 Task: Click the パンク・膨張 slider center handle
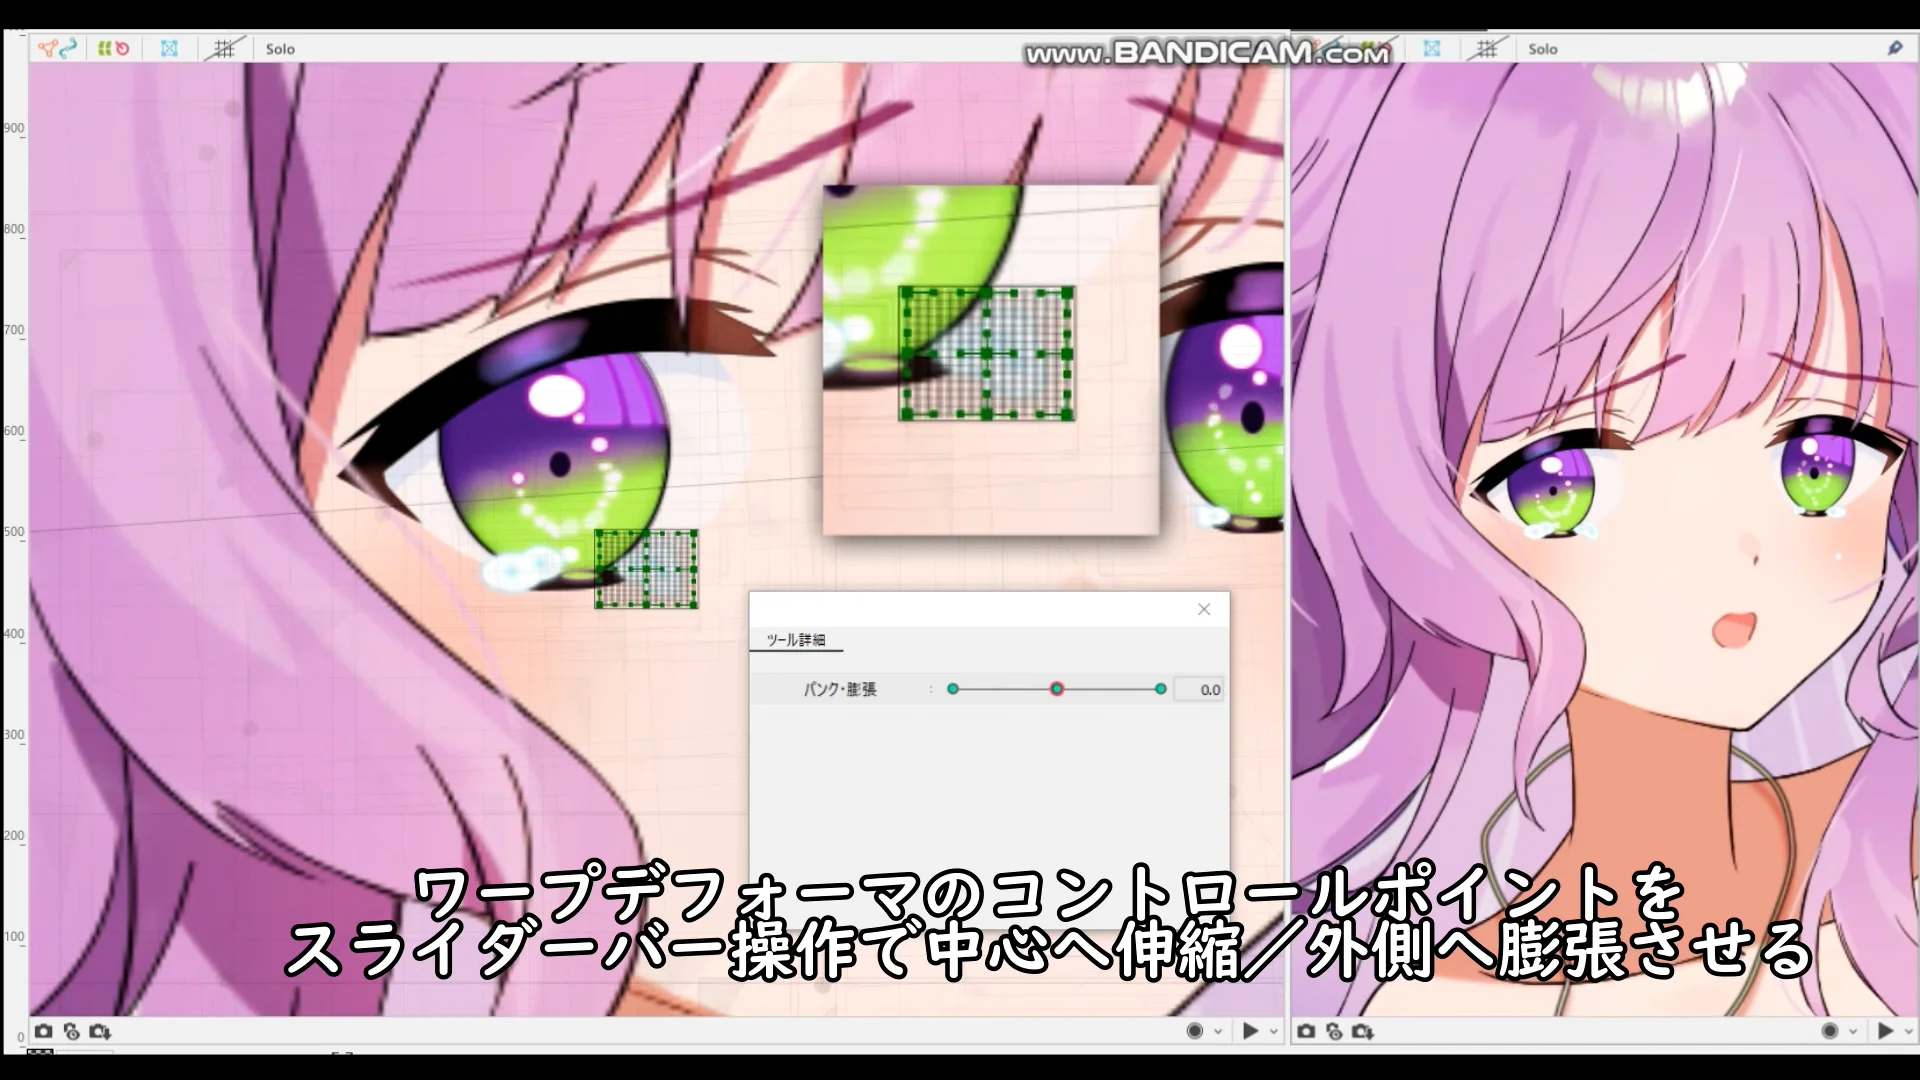[x=1056, y=689]
